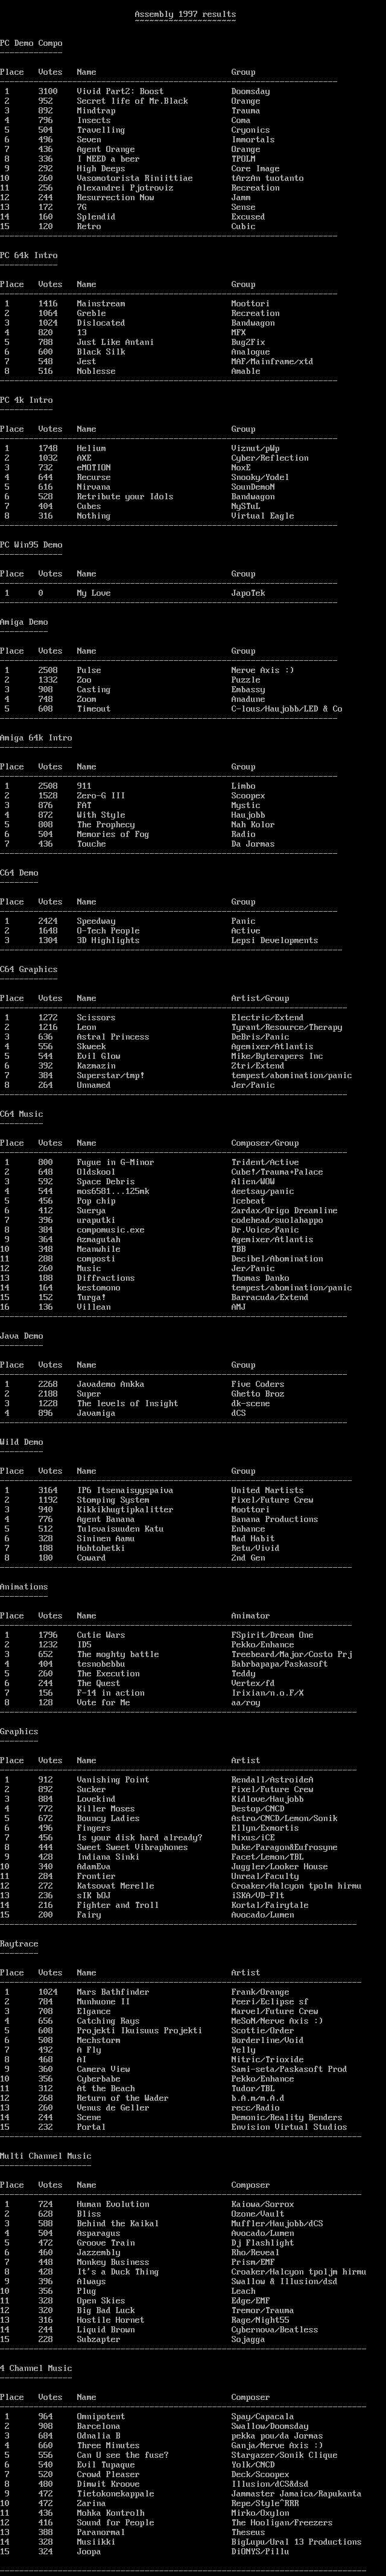Select 'Secret life of Mr.Black' entry
The width and height of the screenshot is (386, 2576).
click(132, 101)
